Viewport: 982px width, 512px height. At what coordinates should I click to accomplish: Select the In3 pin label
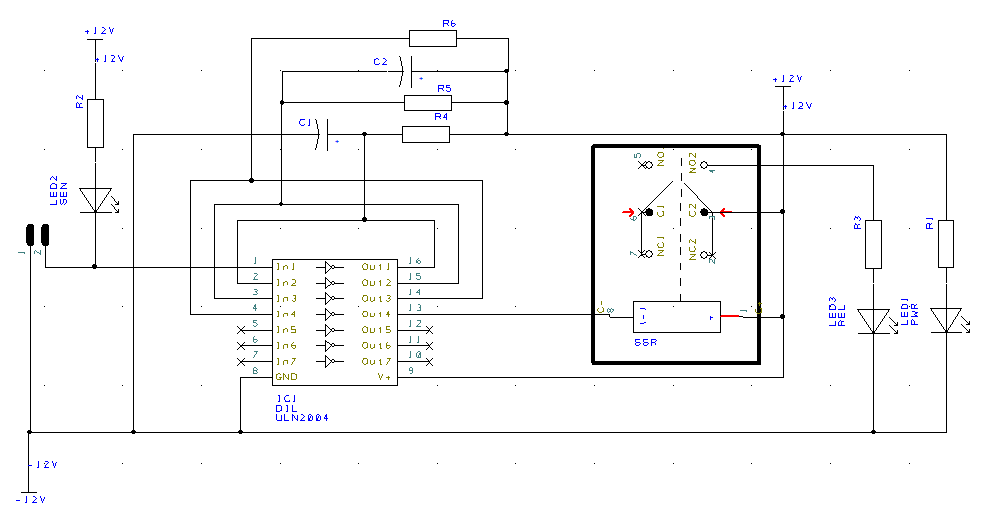[x=286, y=299]
